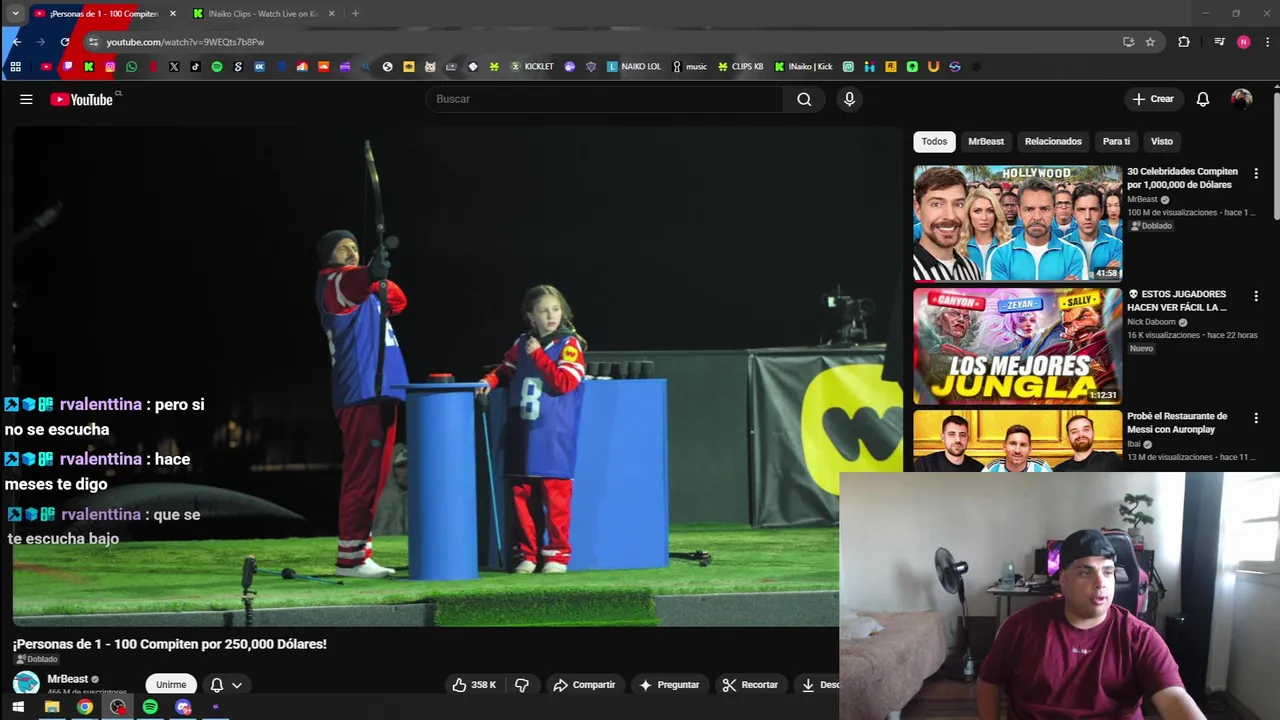Open the Spotify bookmark icon in bookmarks bar

[217, 67]
